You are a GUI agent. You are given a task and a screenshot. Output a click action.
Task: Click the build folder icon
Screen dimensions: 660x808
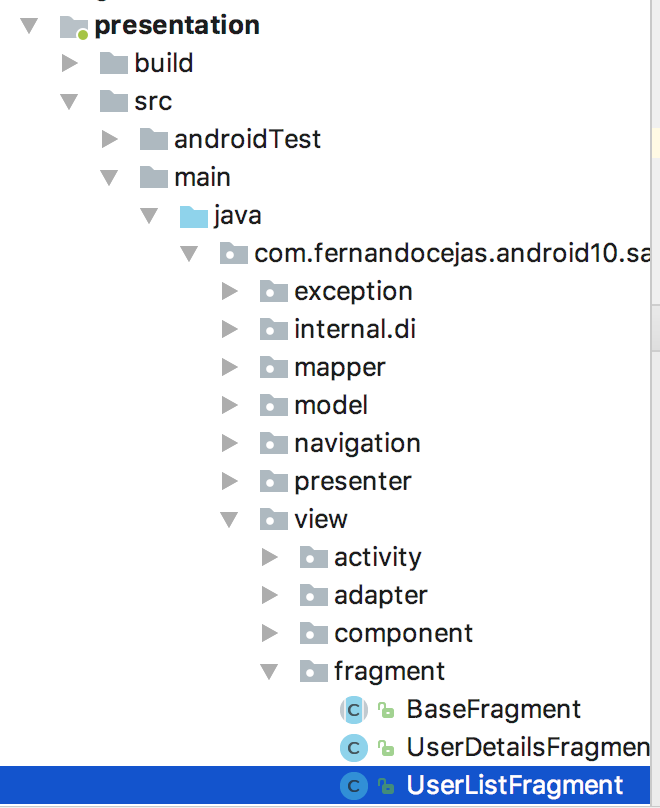tap(112, 63)
